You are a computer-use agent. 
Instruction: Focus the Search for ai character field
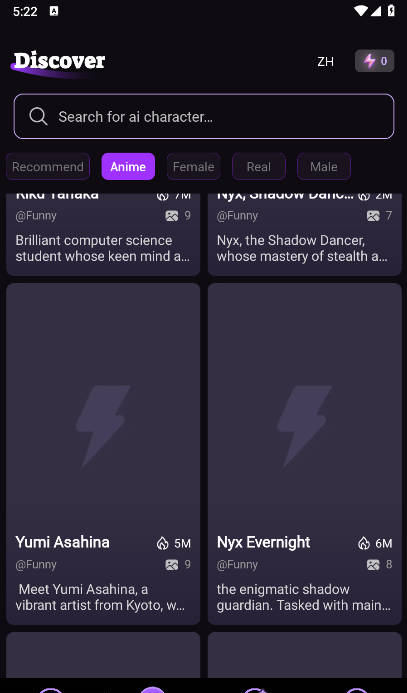pos(204,116)
